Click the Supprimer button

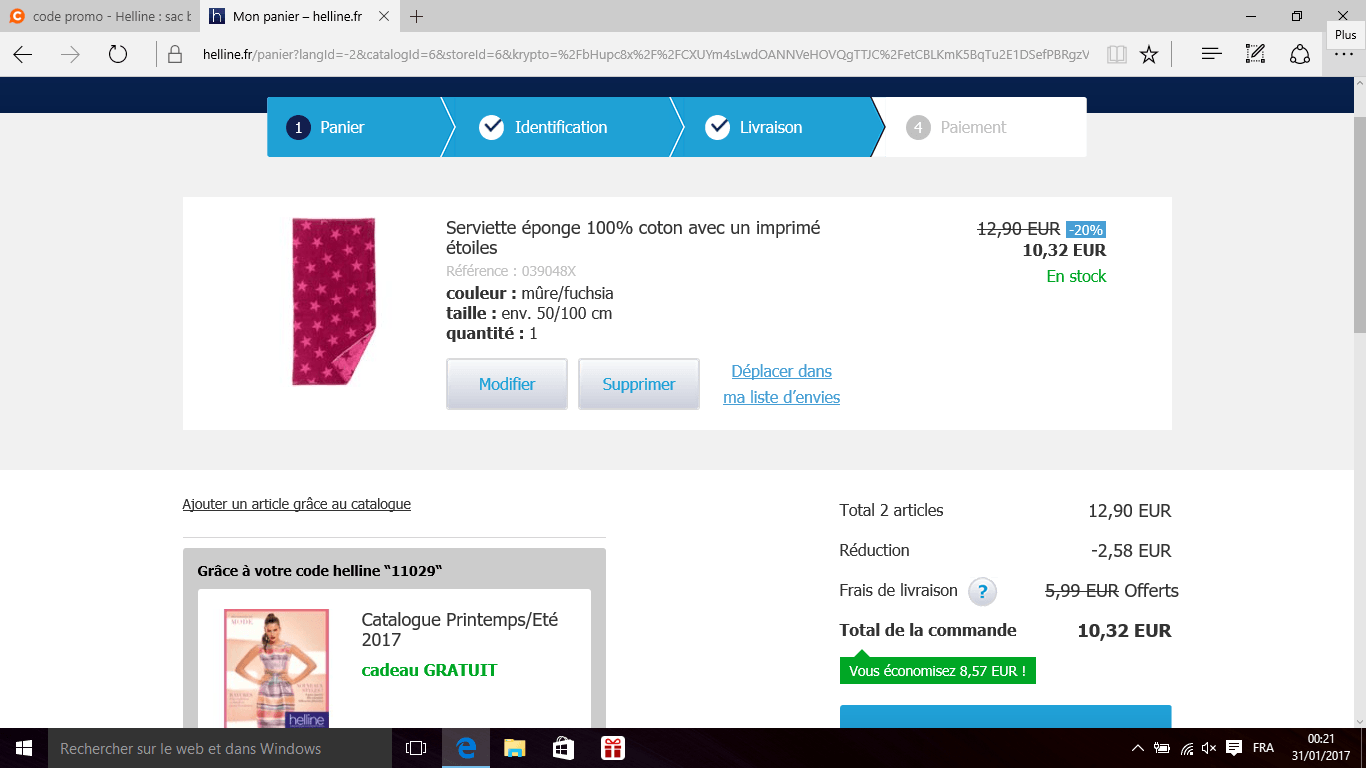pos(639,384)
